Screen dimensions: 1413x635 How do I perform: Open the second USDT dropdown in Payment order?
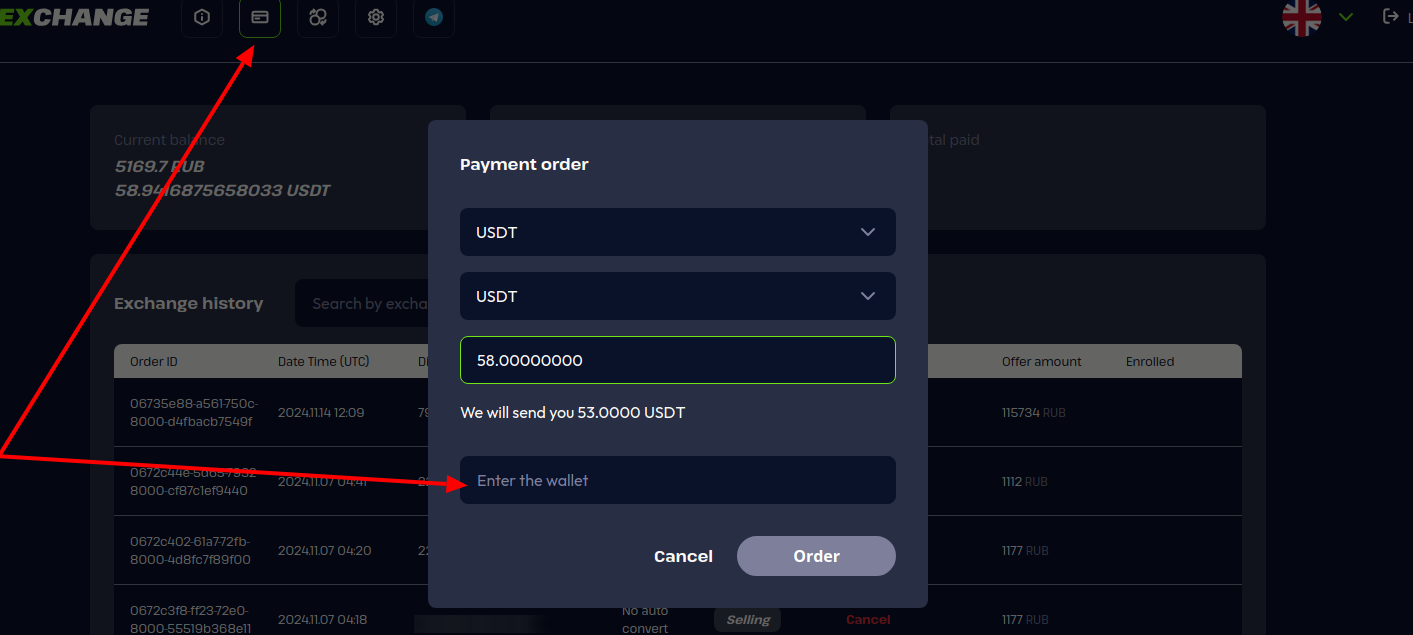click(677, 296)
